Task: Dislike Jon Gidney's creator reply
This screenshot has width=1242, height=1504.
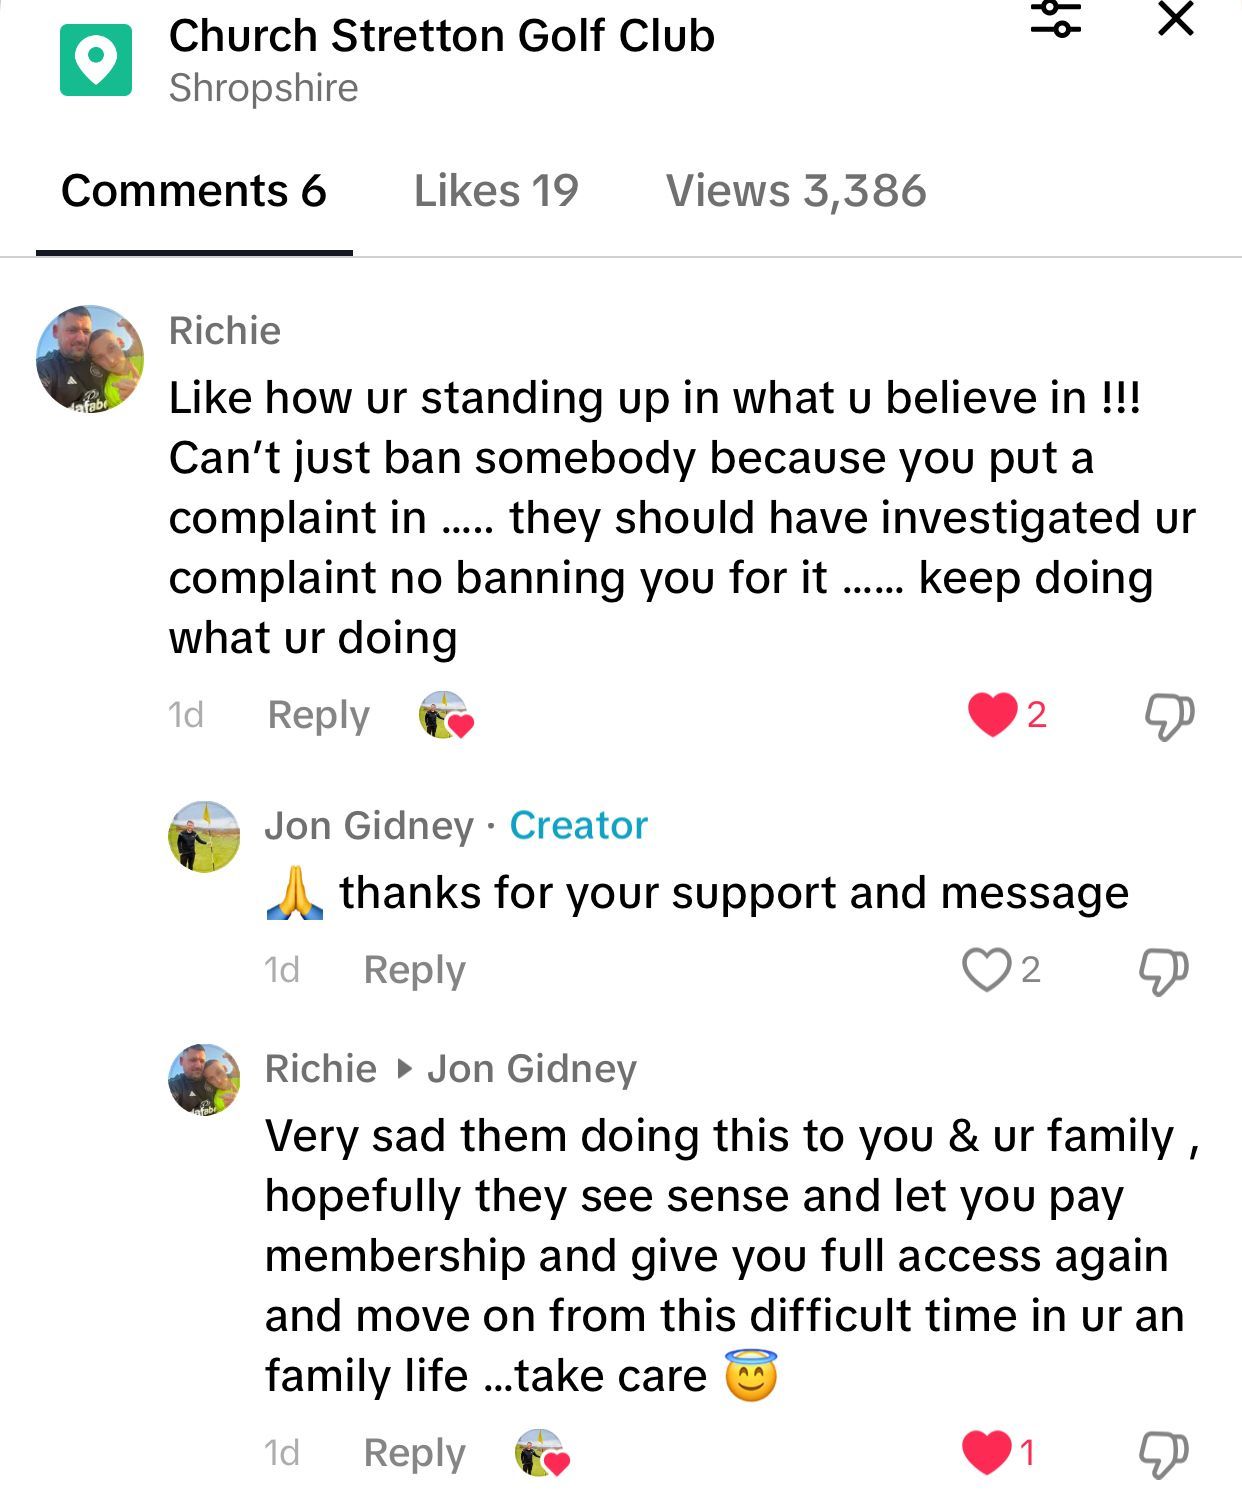Action: (x=1164, y=970)
